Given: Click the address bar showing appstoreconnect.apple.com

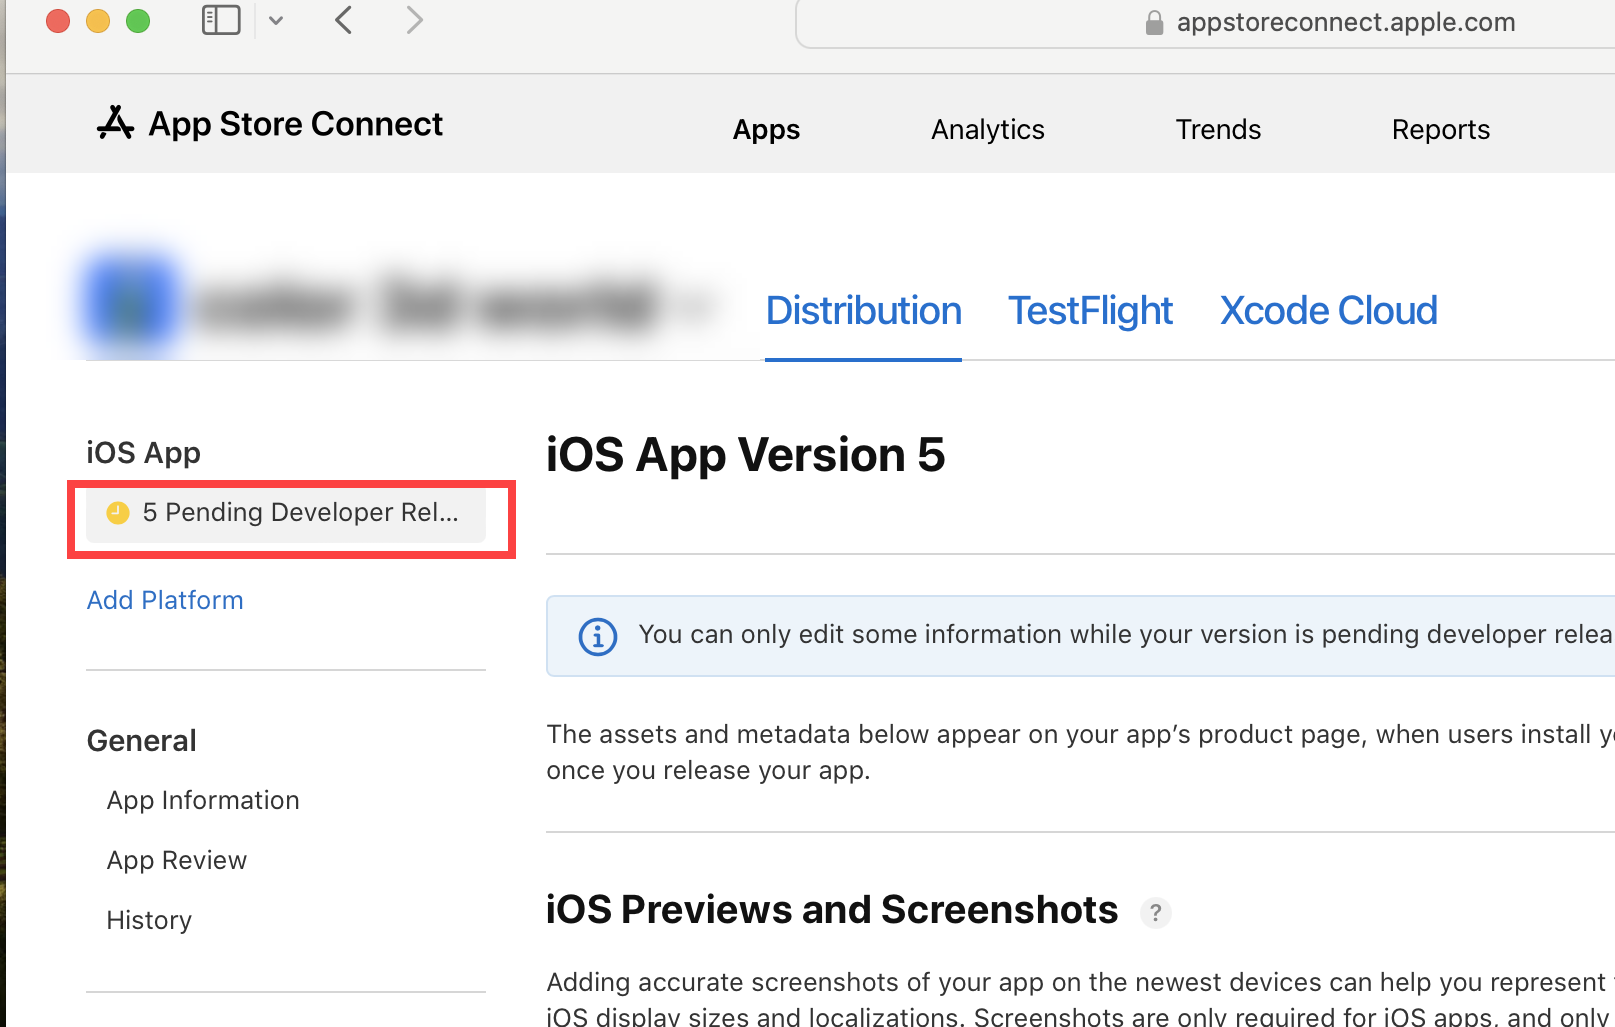Looking at the screenshot, I should pos(1205,22).
